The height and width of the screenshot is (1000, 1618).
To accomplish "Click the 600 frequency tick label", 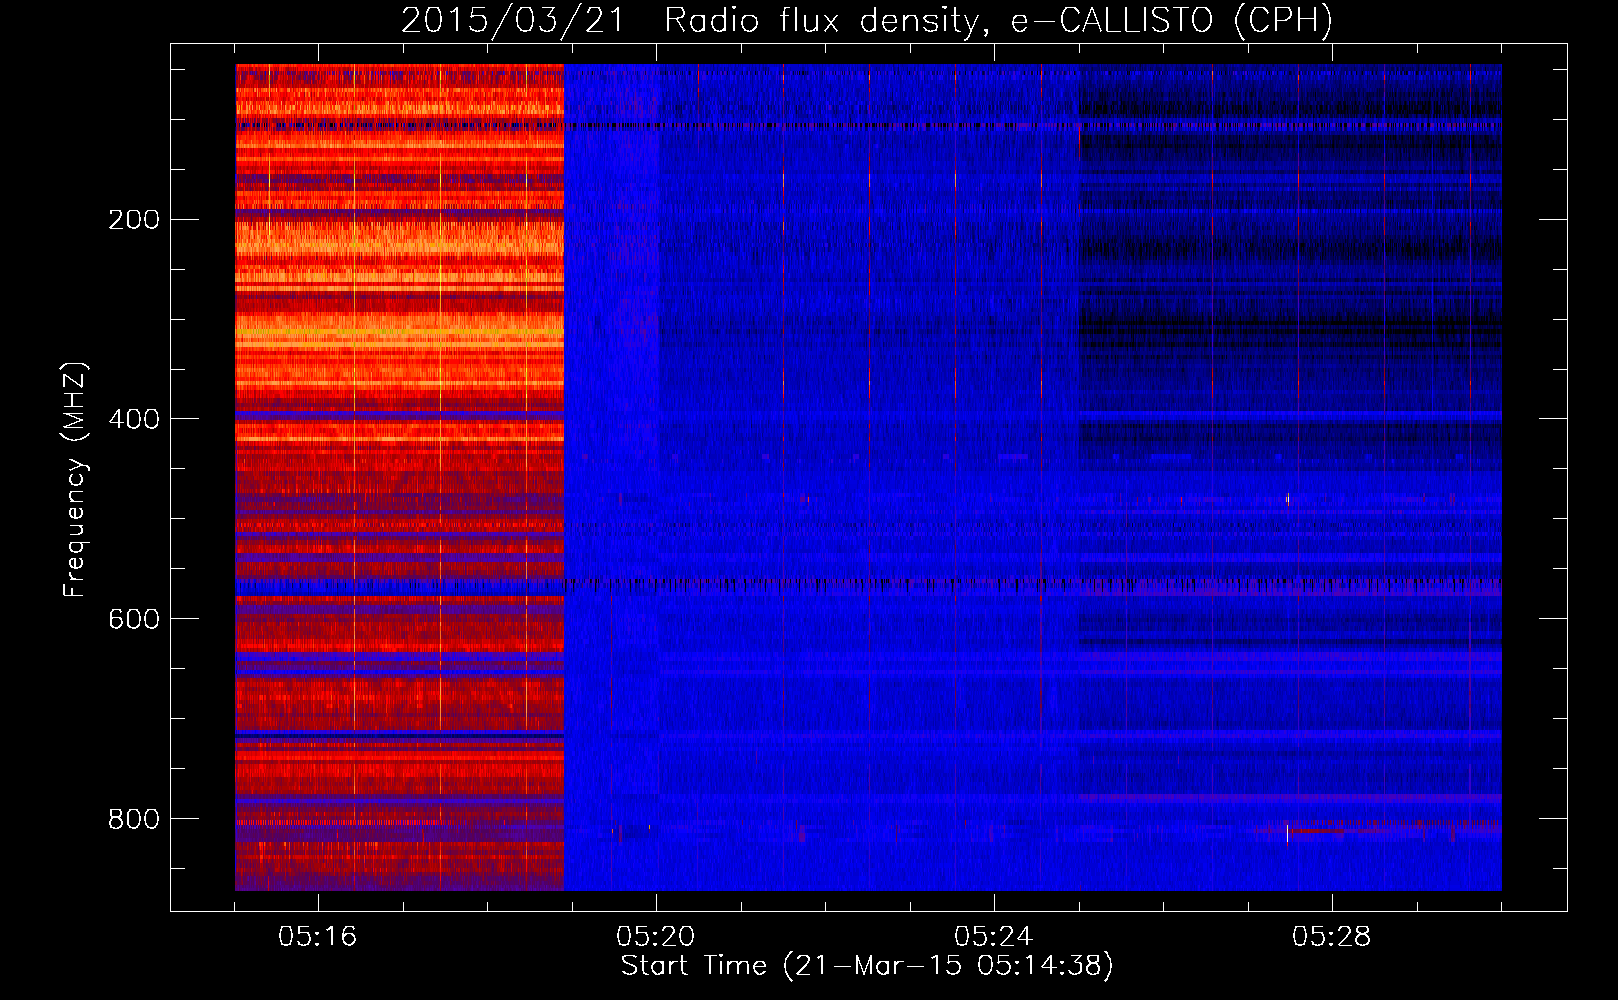I will 133,619.
